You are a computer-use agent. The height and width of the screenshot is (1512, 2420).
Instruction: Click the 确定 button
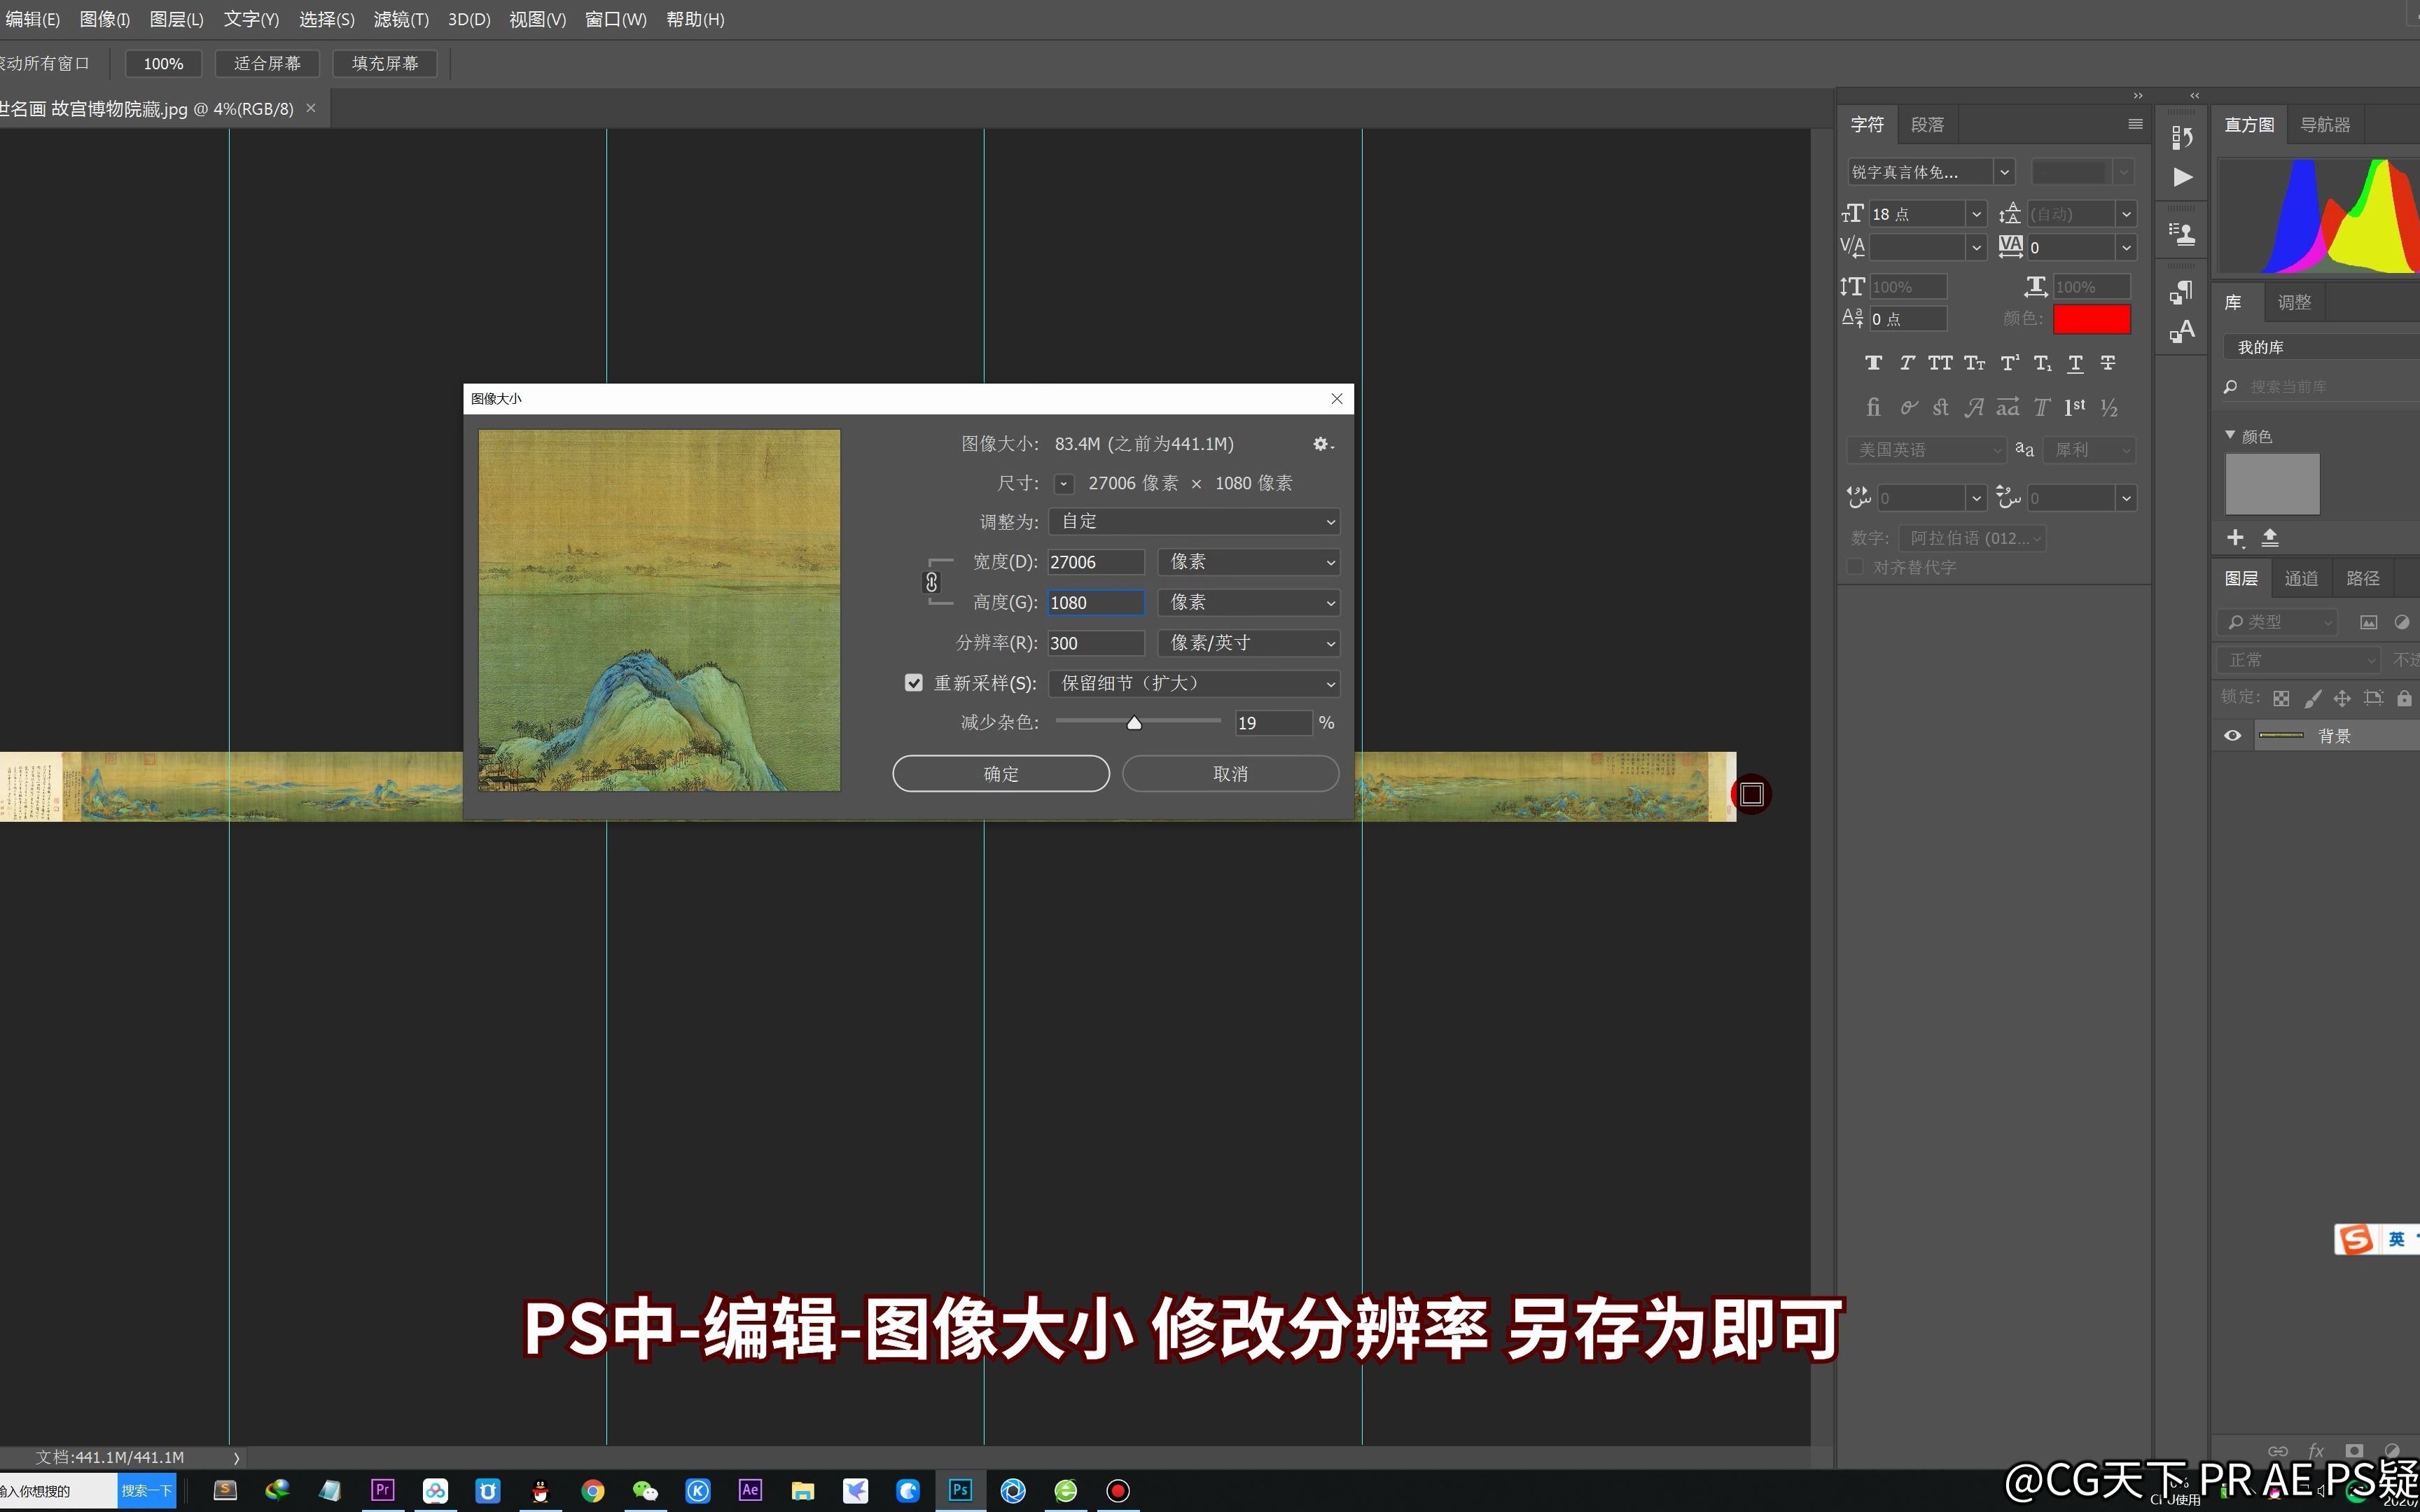pyautogui.click(x=1001, y=774)
